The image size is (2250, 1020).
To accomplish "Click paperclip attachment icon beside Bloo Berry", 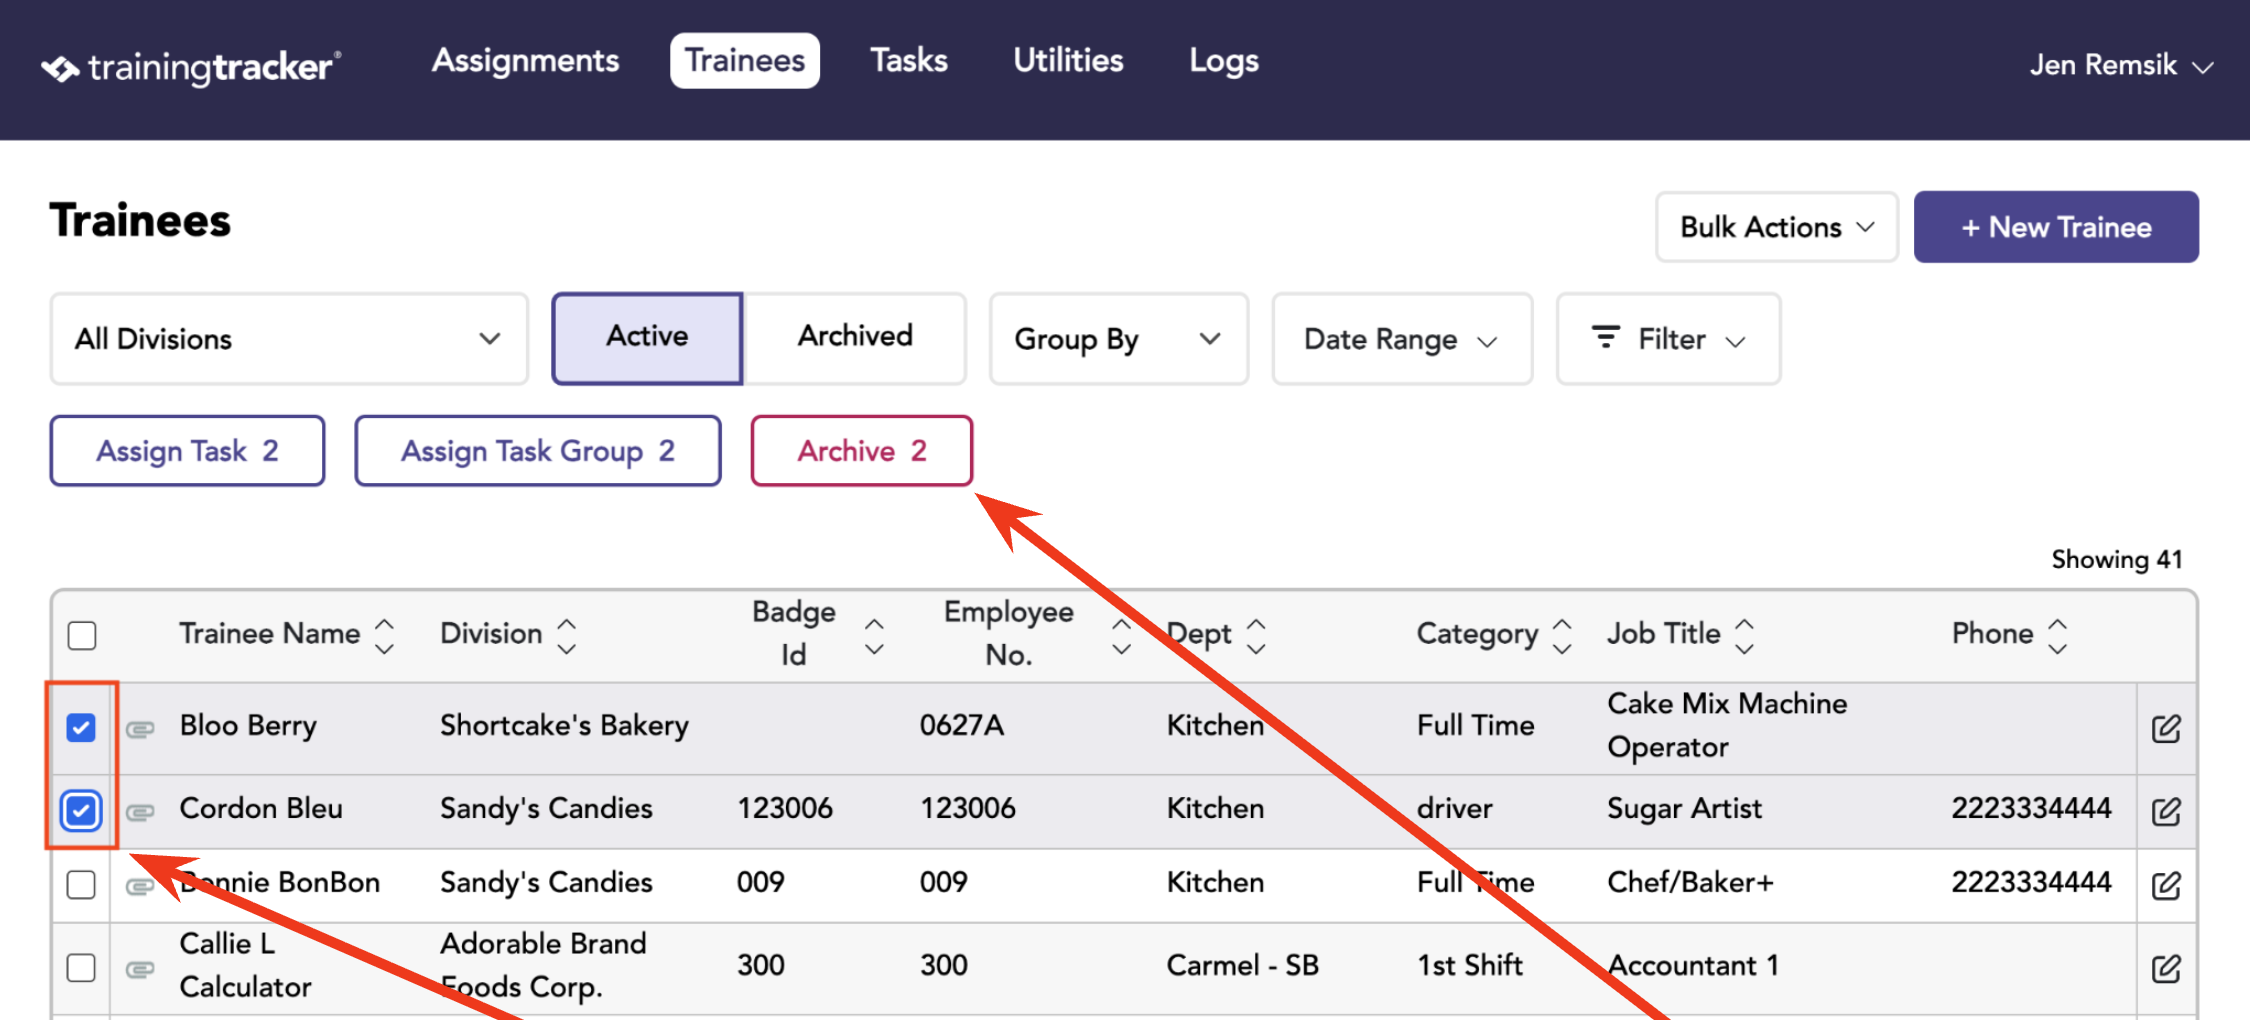I will pyautogui.click(x=140, y=729).
